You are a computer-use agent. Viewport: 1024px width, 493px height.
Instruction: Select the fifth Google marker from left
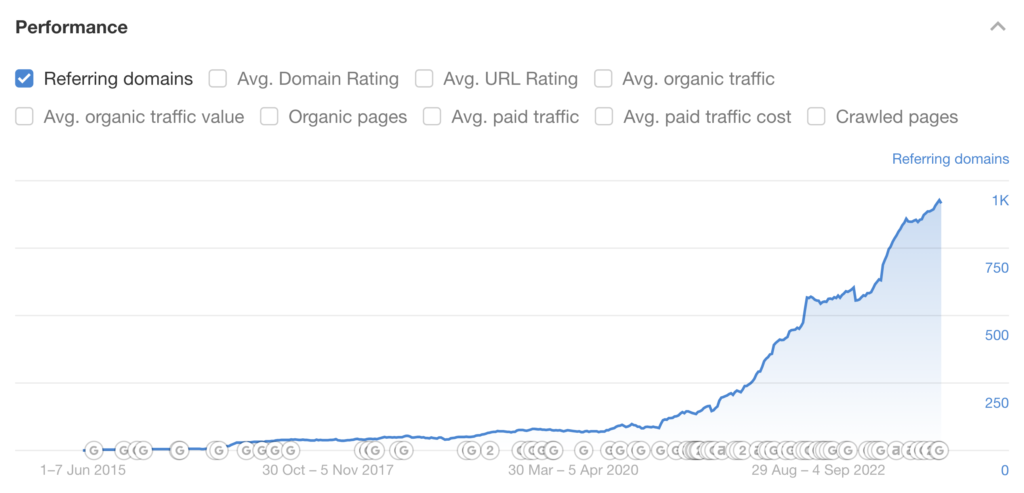tap(216, 450)
